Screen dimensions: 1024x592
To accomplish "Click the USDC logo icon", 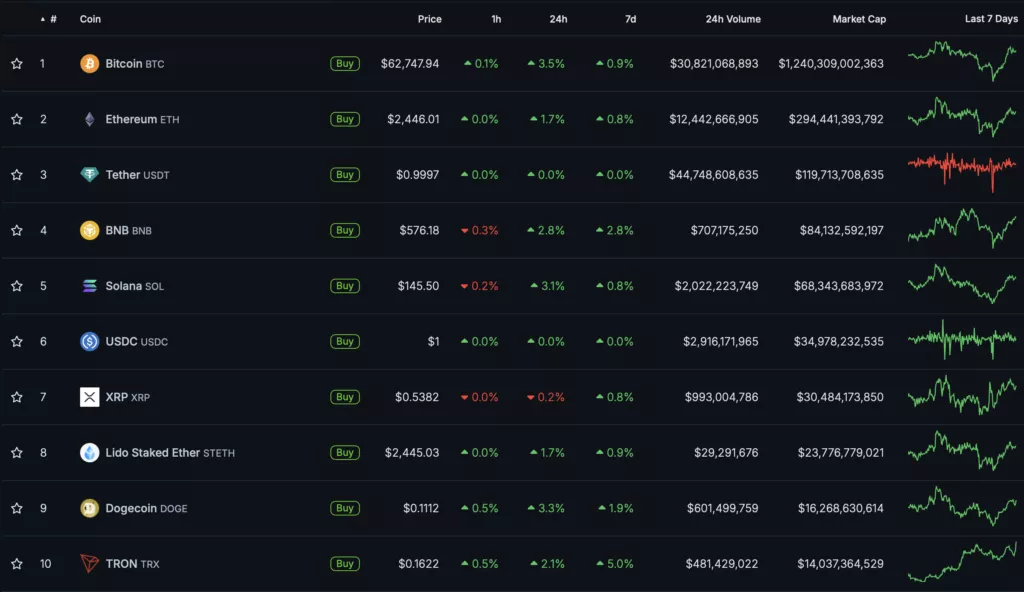I will tap(90, 341).
